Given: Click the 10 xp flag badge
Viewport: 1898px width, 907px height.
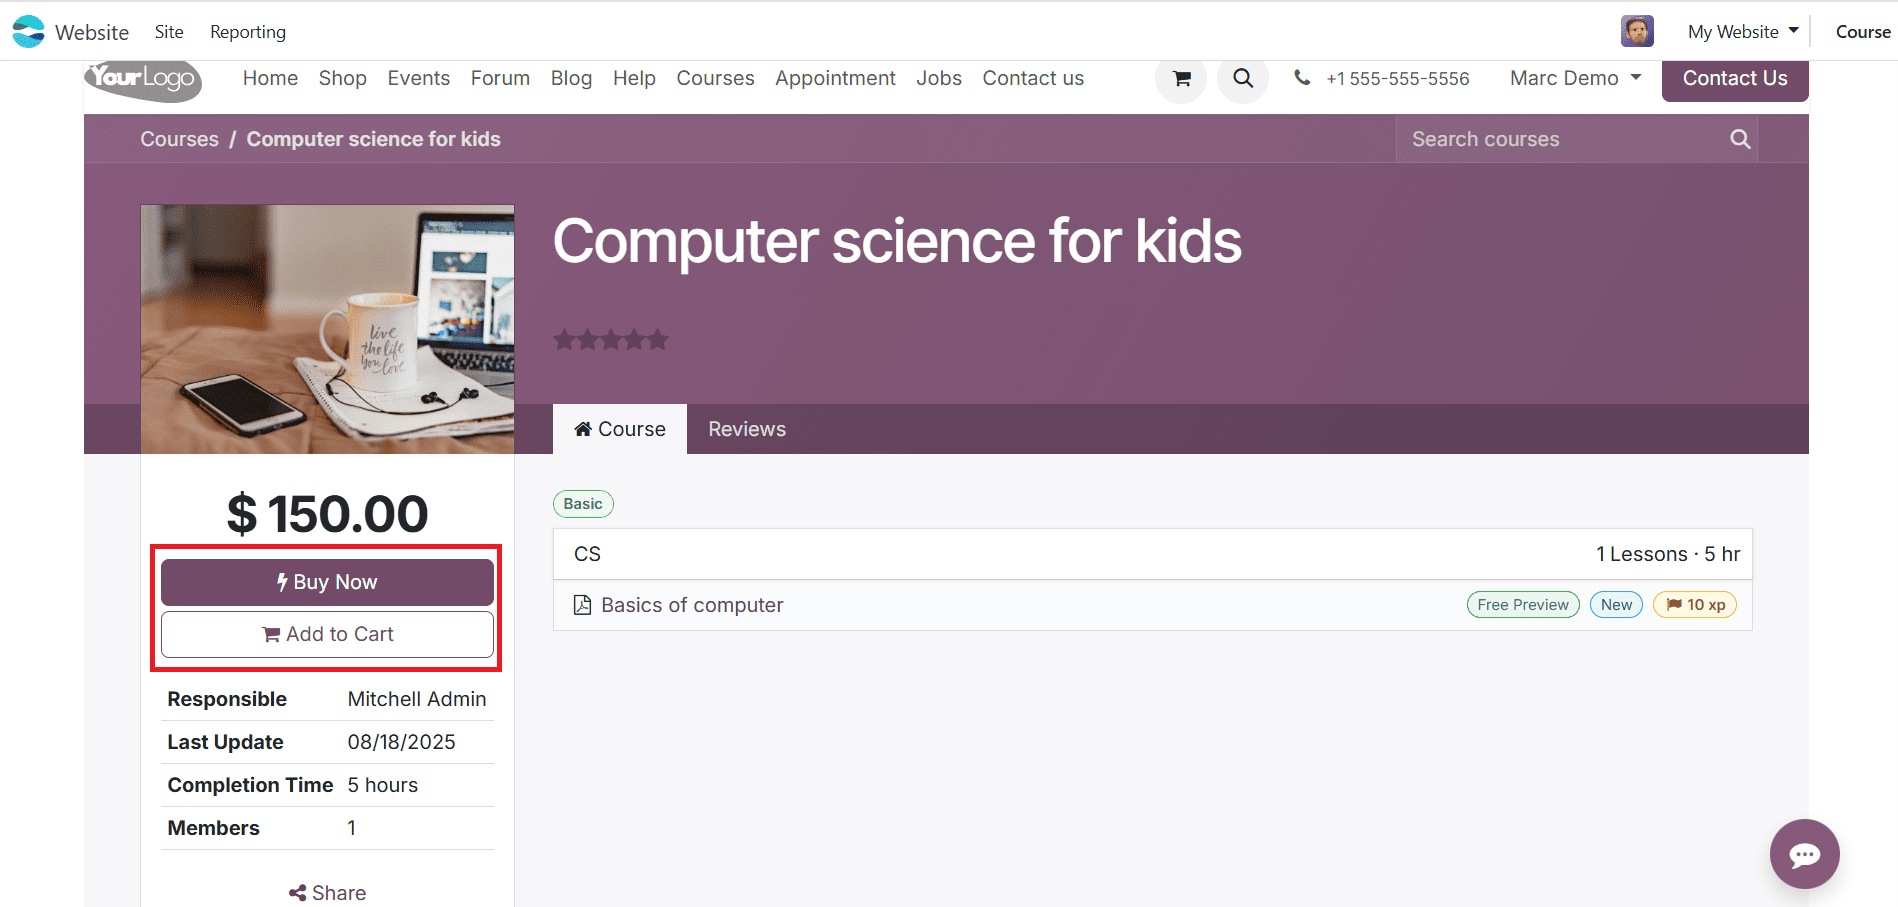Looking at the screenshot, I should pos(1695,605).
